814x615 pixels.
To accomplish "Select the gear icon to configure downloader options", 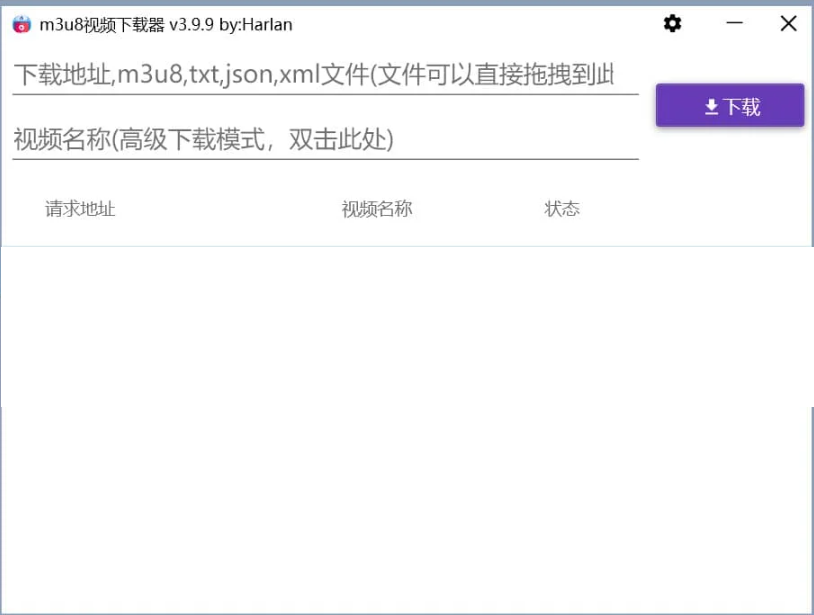I will (x=670, y=23).
